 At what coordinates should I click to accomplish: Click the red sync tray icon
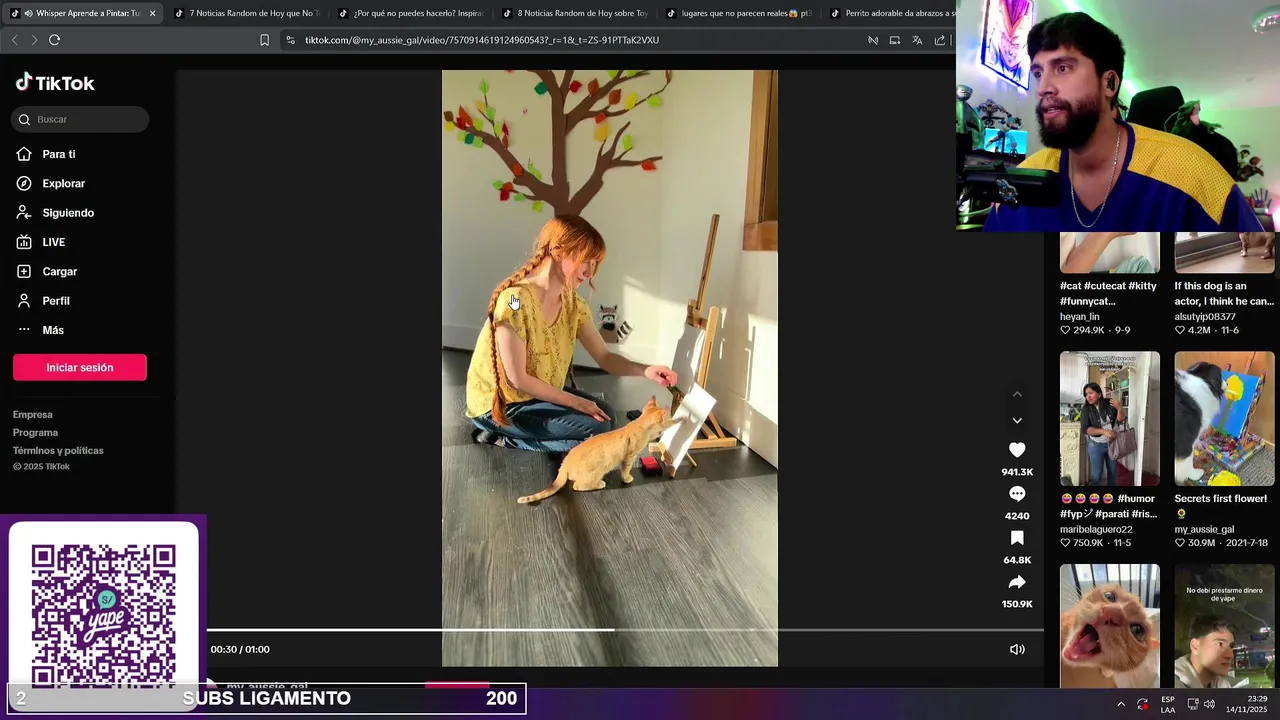pos(1143,704)
